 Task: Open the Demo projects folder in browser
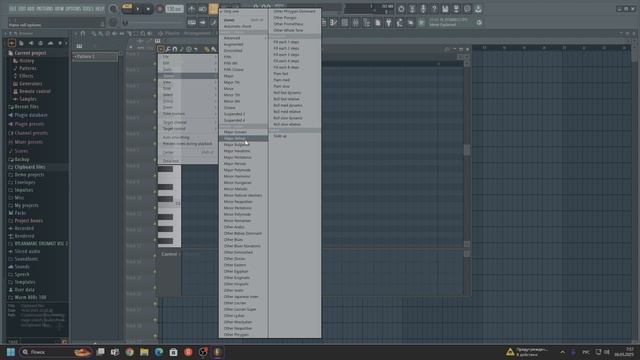(29, 175)
